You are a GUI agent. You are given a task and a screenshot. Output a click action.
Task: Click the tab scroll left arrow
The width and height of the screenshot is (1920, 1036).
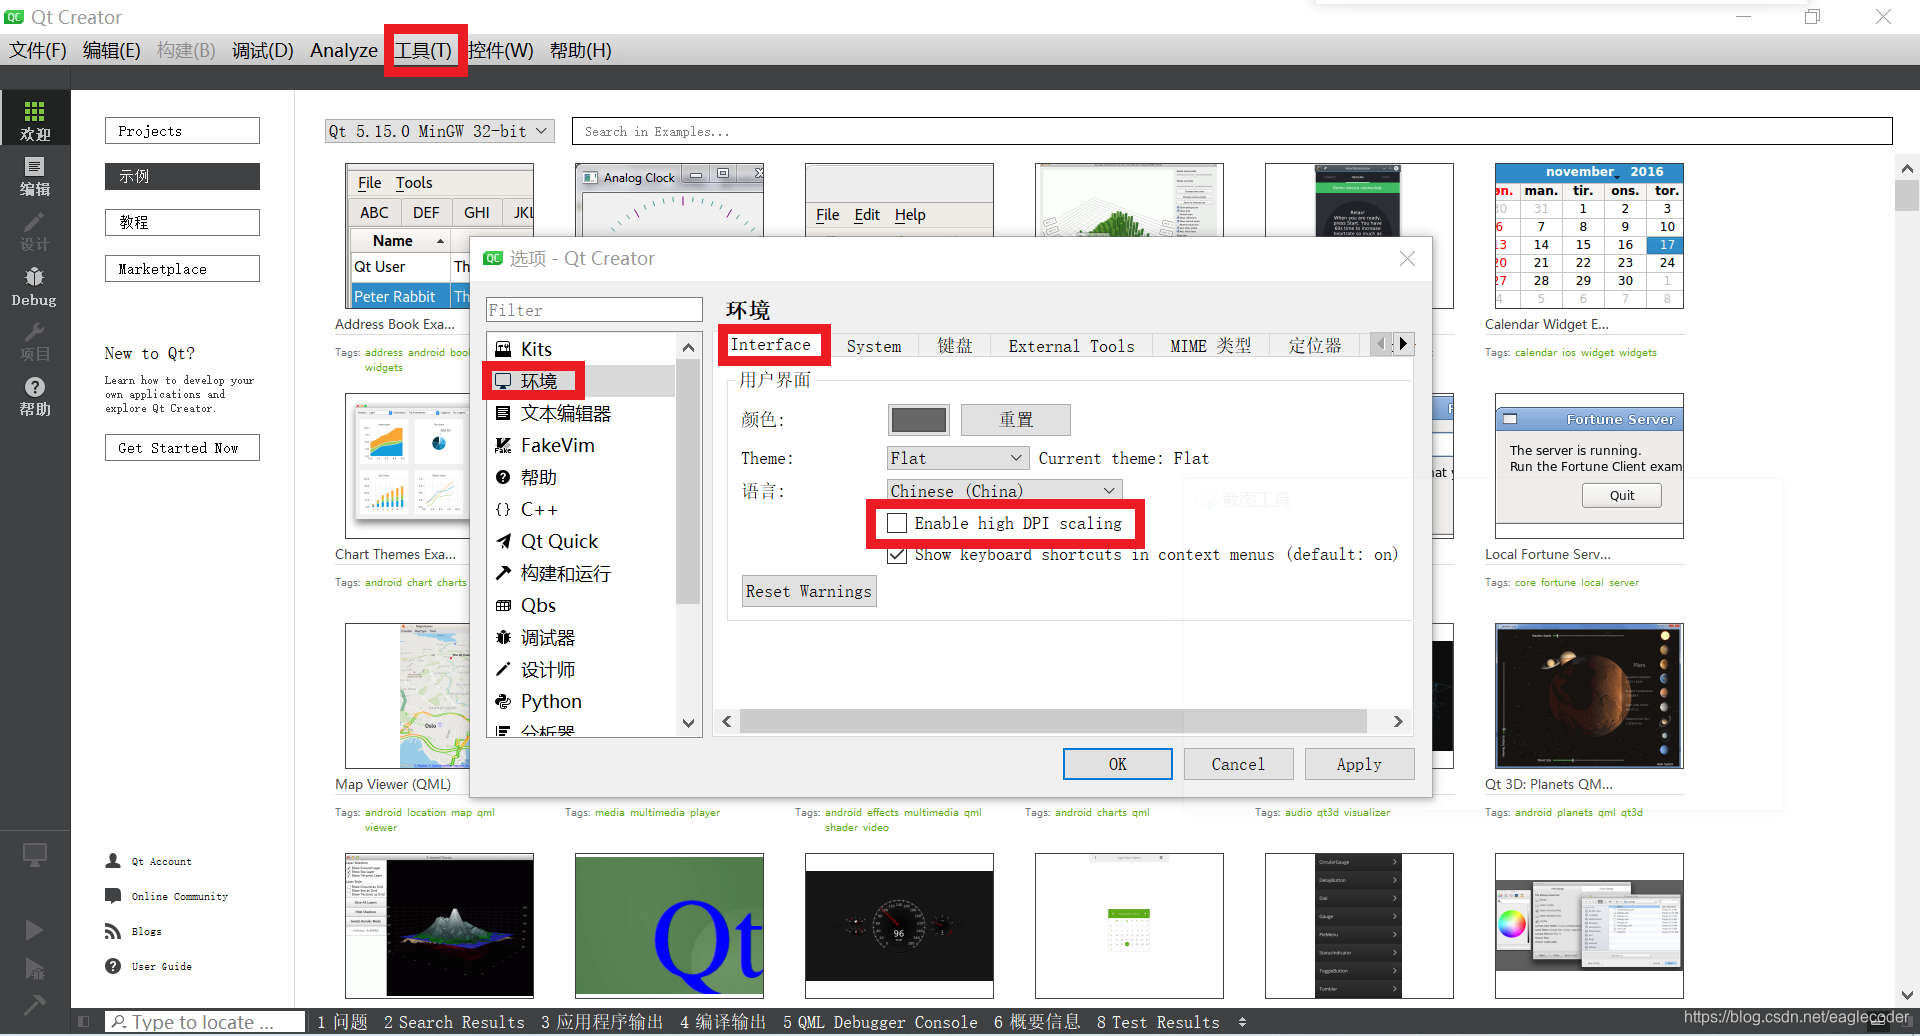point(1381,344)
